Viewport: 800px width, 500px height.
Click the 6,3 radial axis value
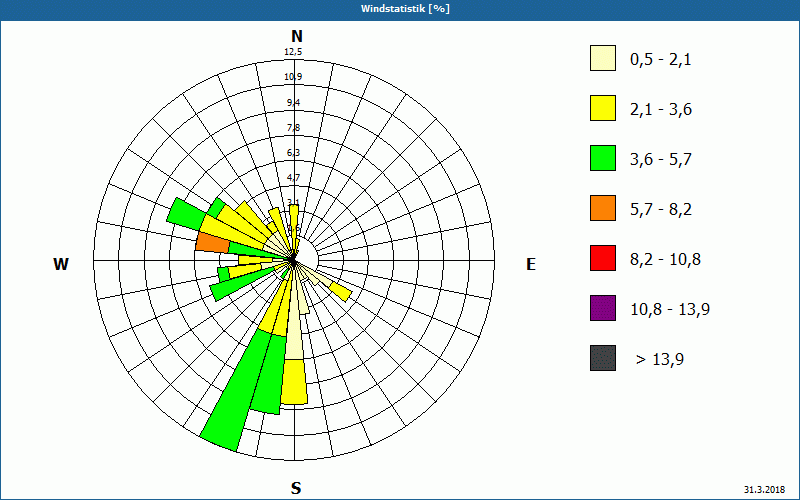pos(293,153)
